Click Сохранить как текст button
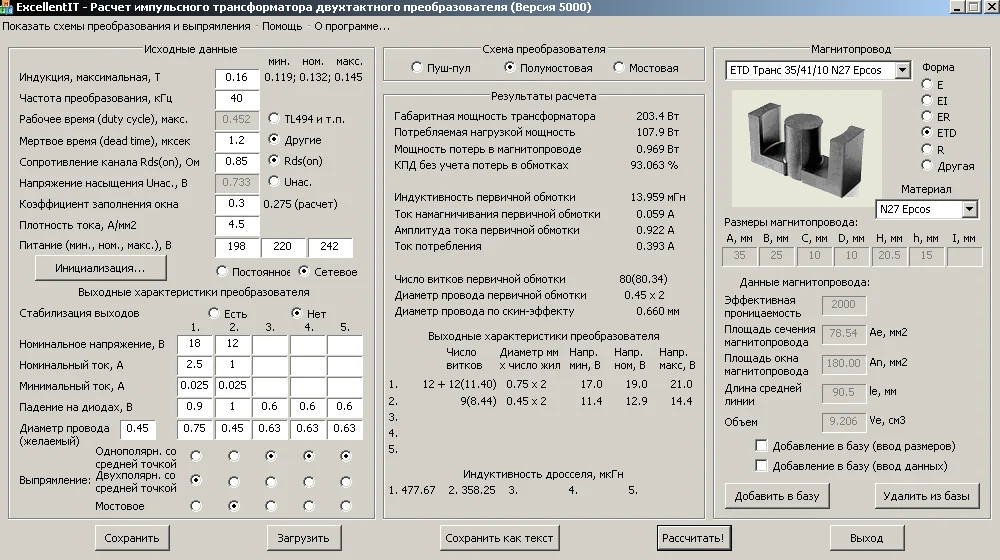The image size is (1000, 560). [499, 538]
